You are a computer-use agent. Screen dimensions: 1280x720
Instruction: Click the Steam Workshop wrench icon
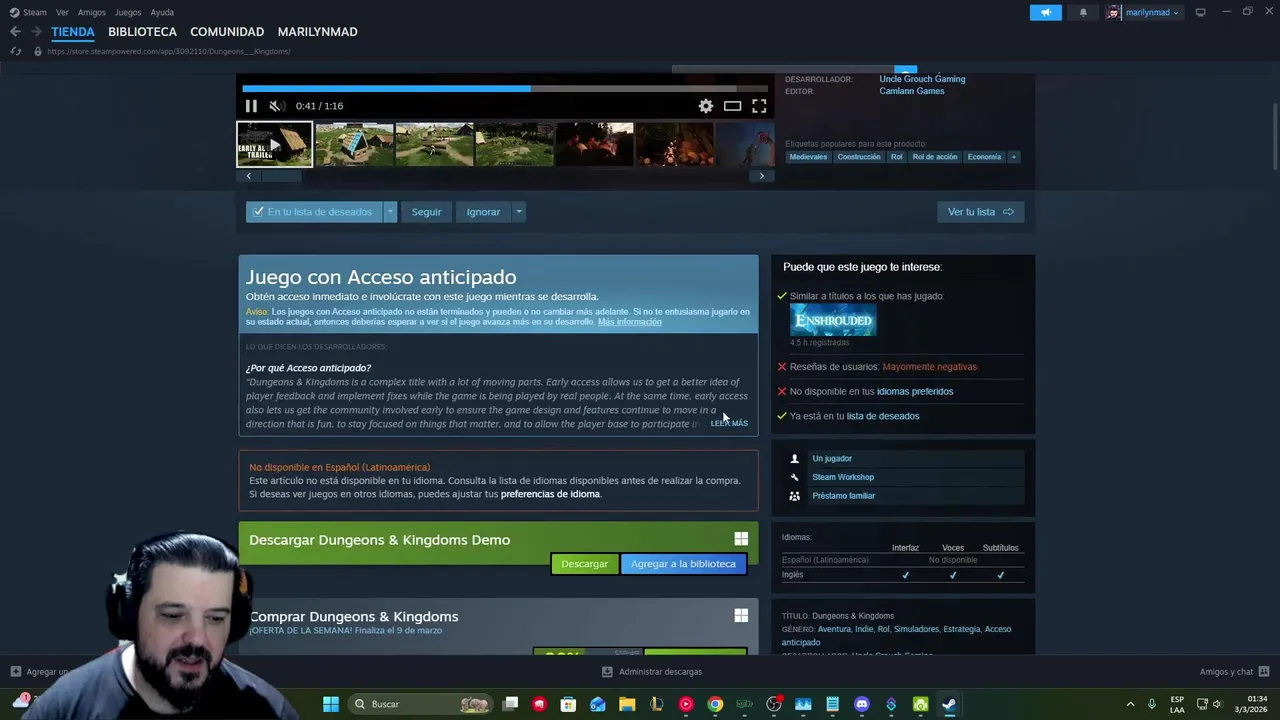795,477
